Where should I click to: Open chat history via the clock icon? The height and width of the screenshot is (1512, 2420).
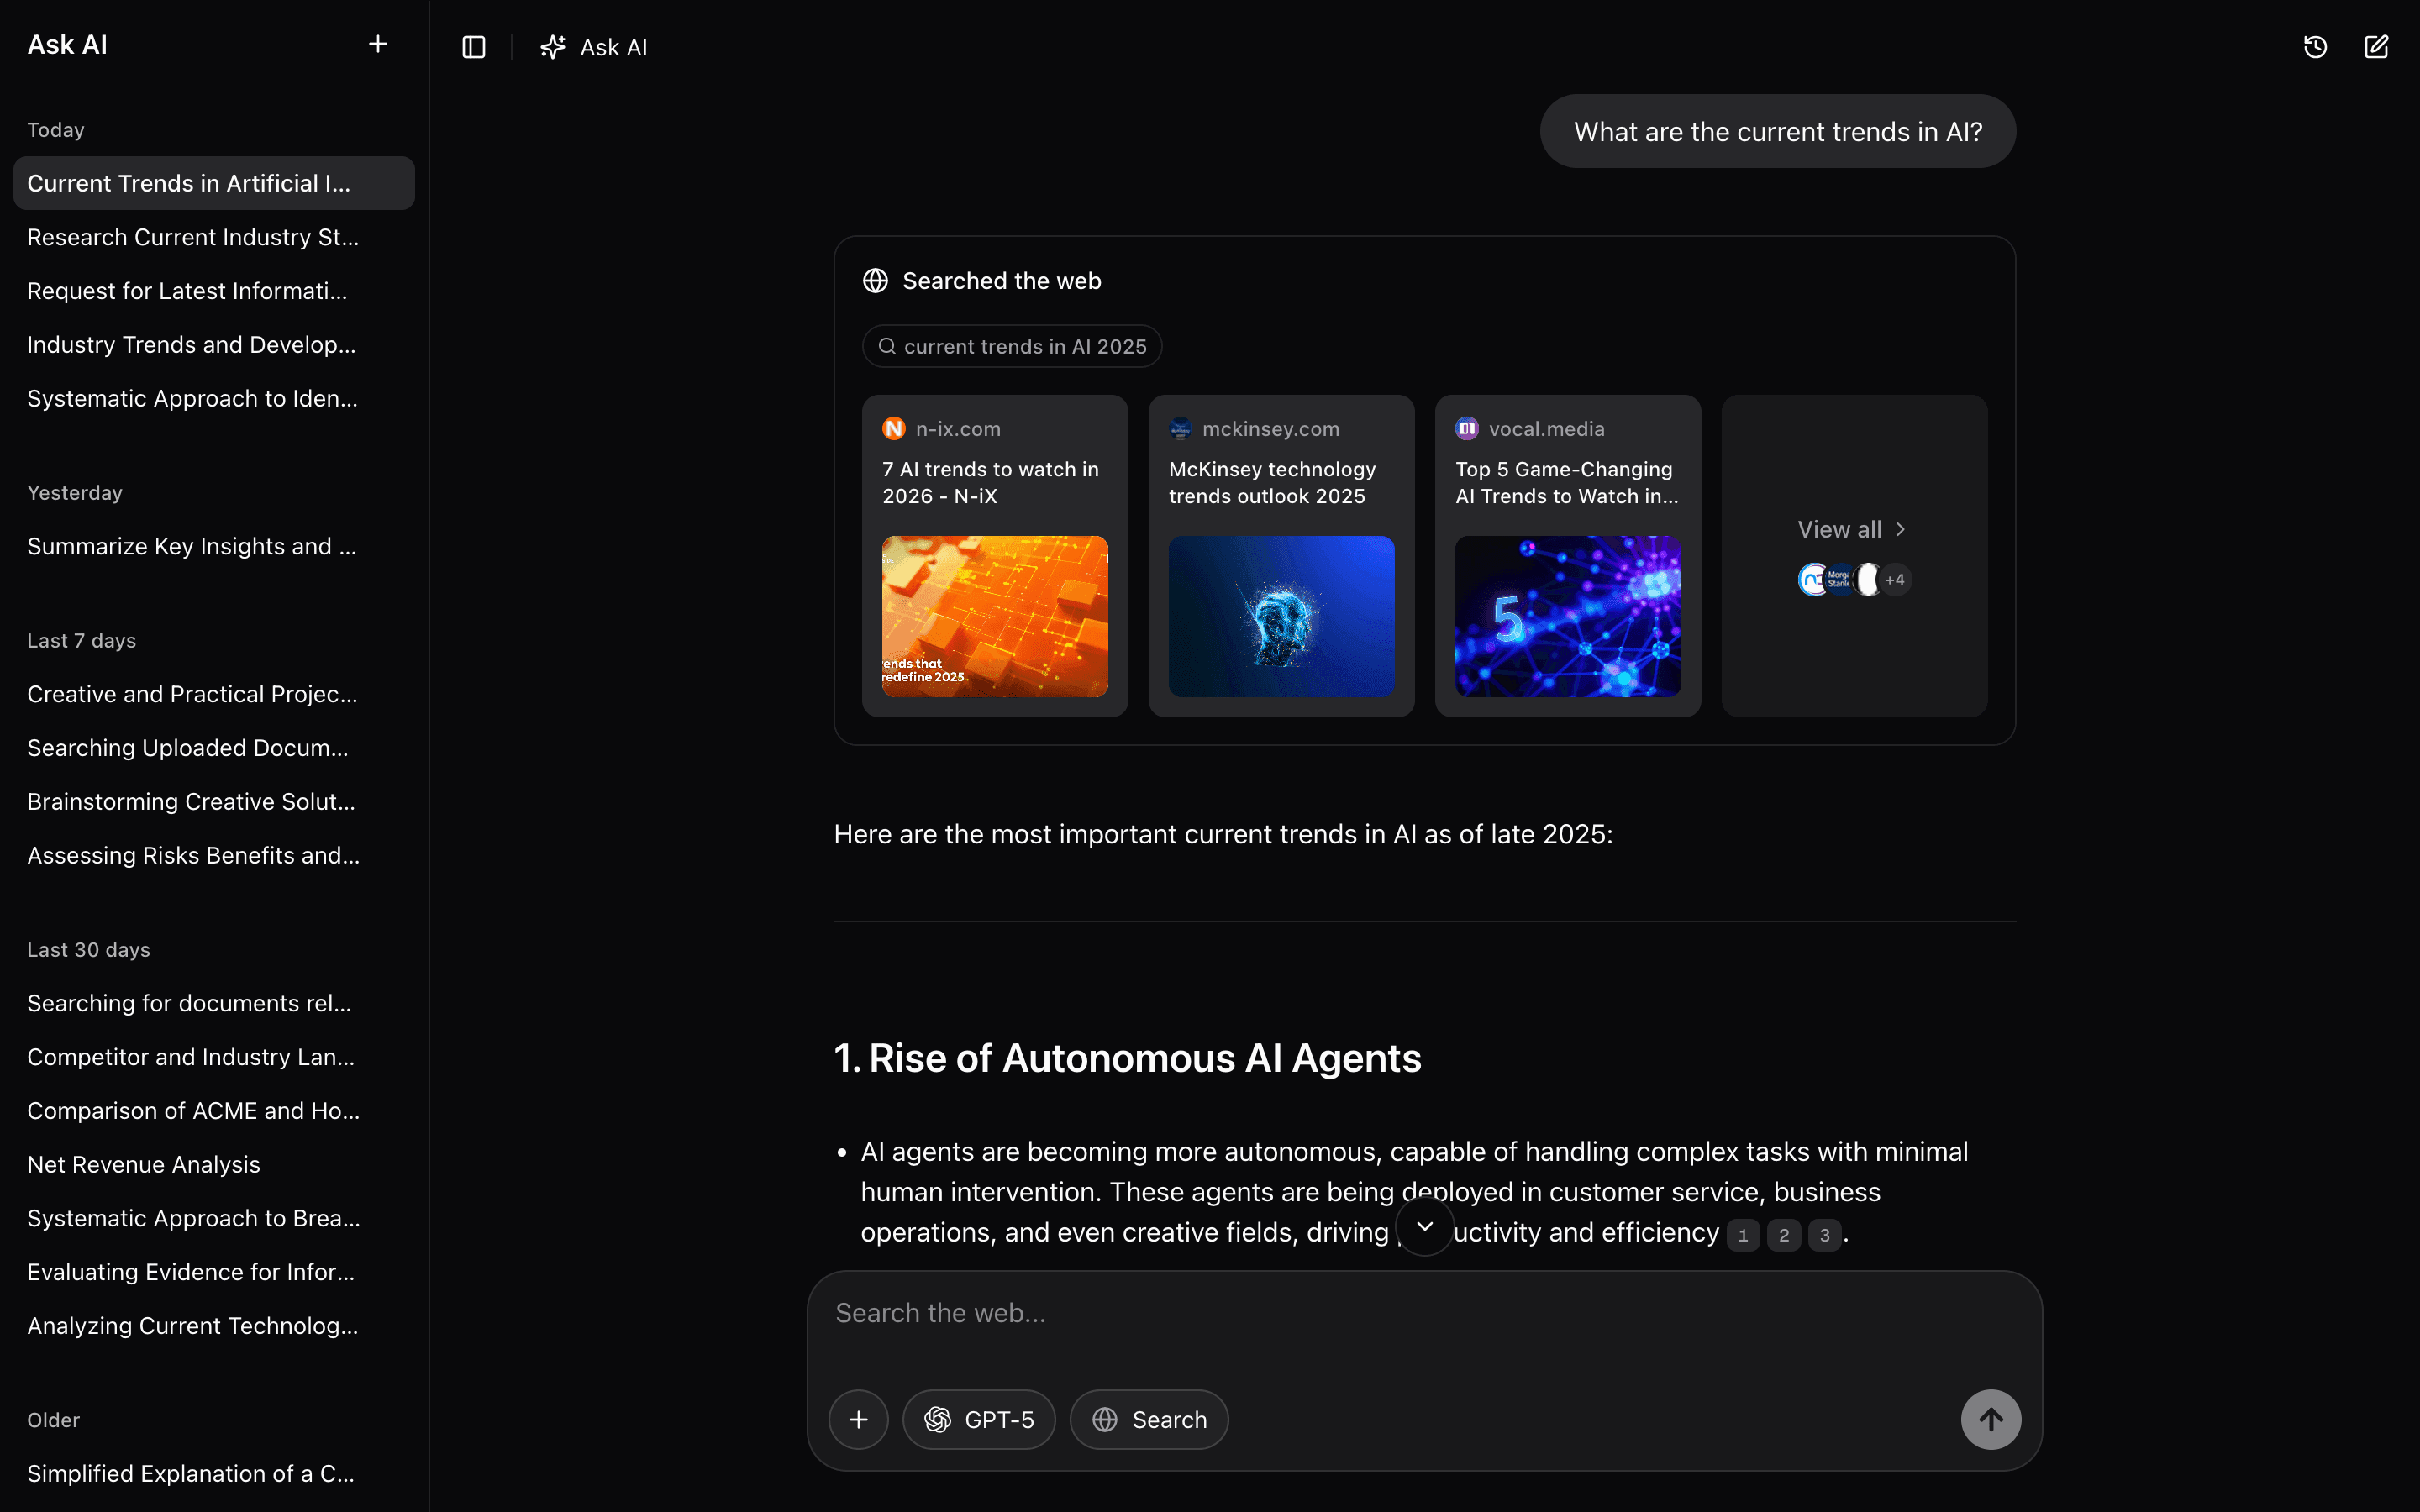[x=2315, y=46]
